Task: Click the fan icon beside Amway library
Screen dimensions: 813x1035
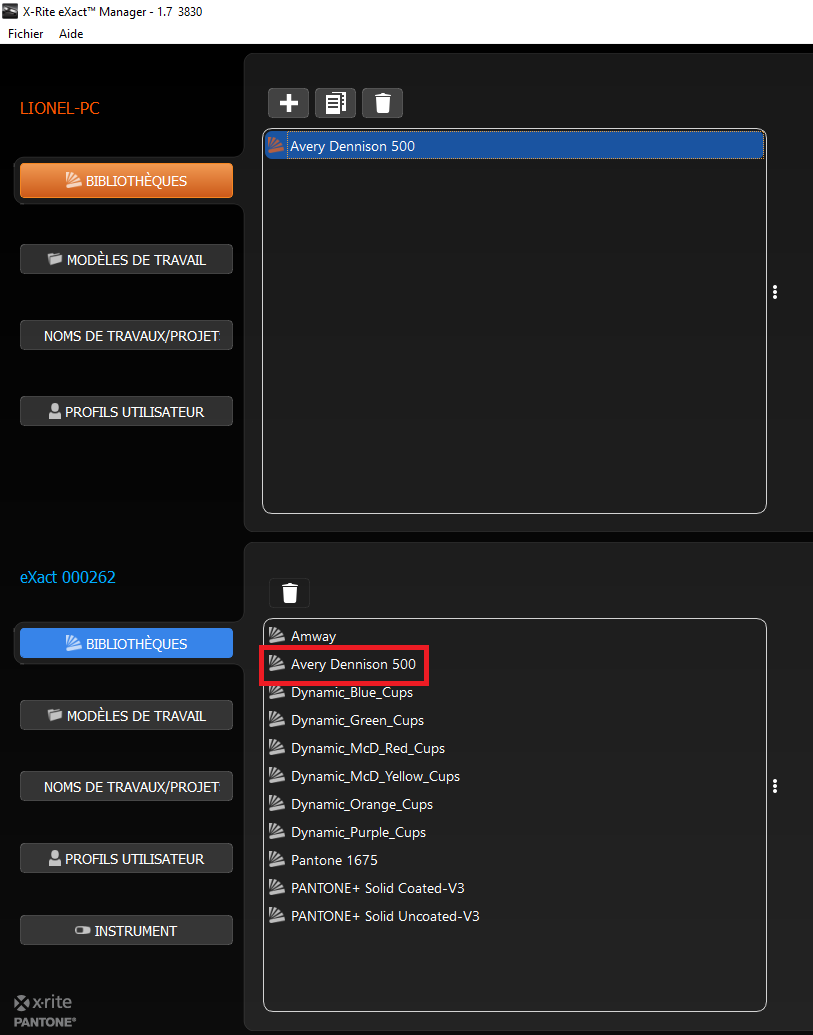Action: tap(276, 636)
